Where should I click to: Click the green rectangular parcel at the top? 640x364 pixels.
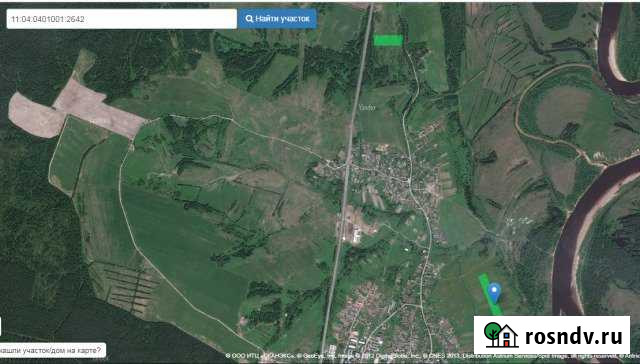tap(388, 40)
